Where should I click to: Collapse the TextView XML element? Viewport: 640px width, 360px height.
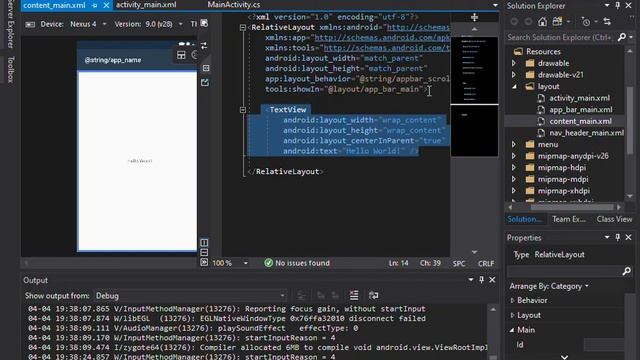pyautogui.click(x=243, y=110)
